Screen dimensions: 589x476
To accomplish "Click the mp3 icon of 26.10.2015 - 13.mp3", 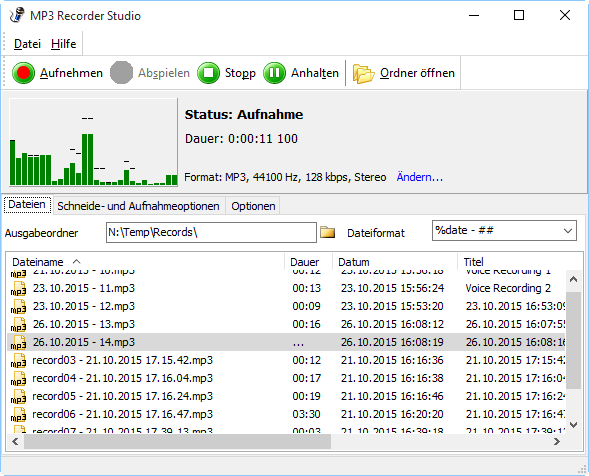I will coord(18,325).
